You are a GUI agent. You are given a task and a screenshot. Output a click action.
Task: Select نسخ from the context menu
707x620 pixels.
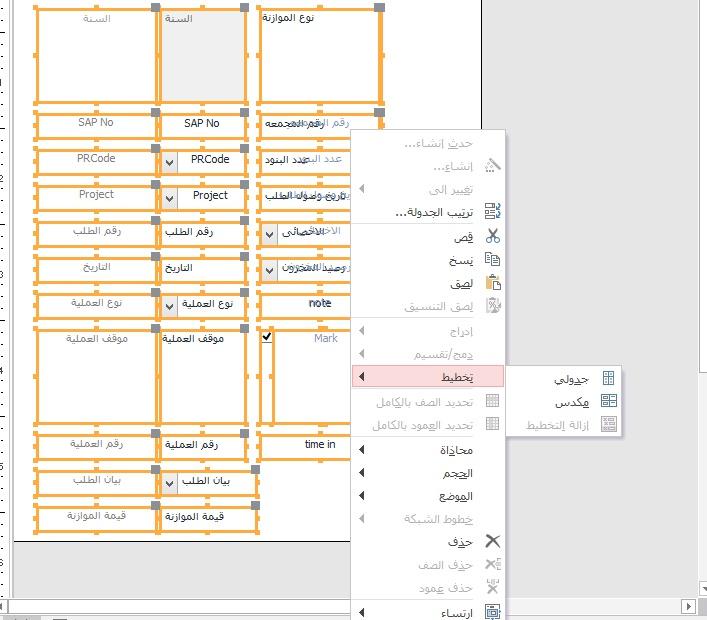pyautogui.click(x=427, y=260)
